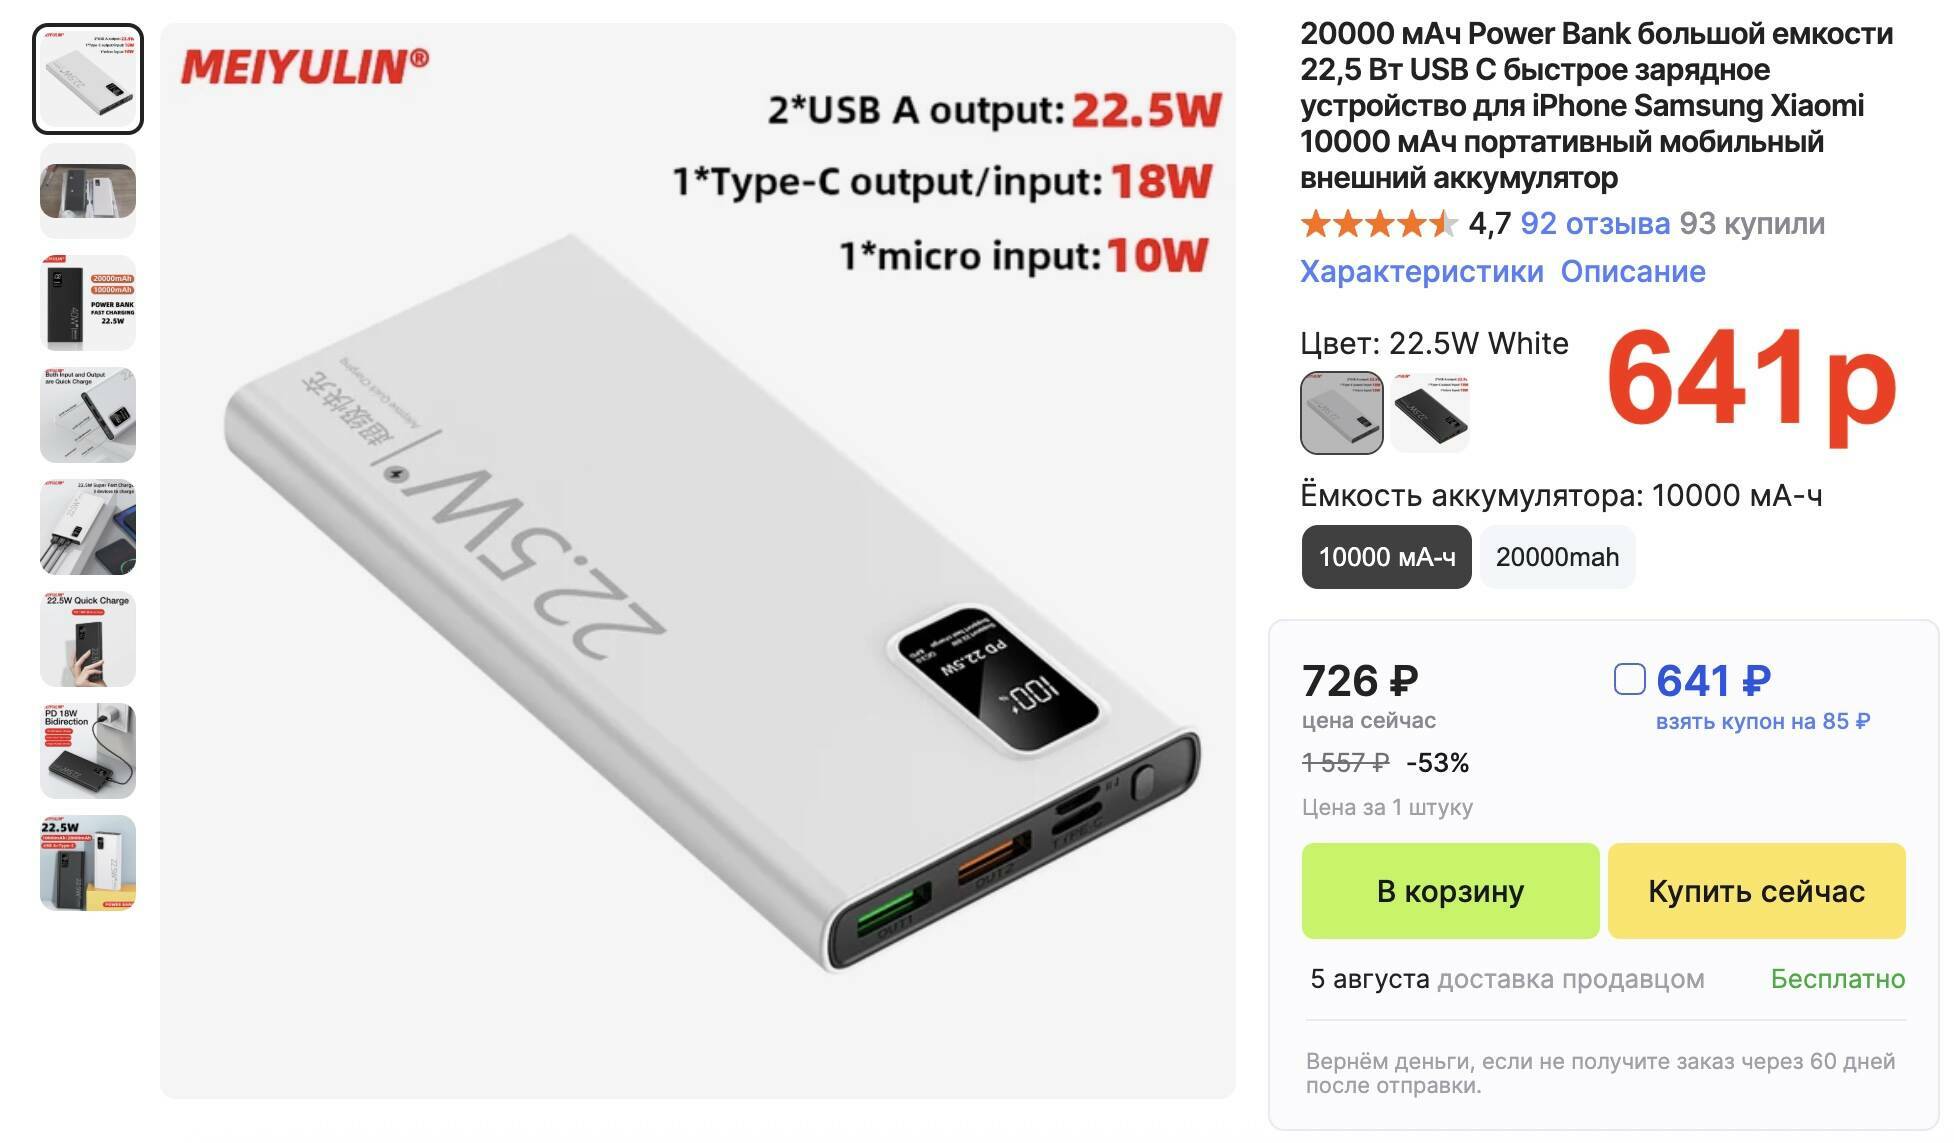This screenshot has width=1954, height=1143.
Task: Click 'взять купон на 85 ₽' link
Action: [x=1762, y=721]
